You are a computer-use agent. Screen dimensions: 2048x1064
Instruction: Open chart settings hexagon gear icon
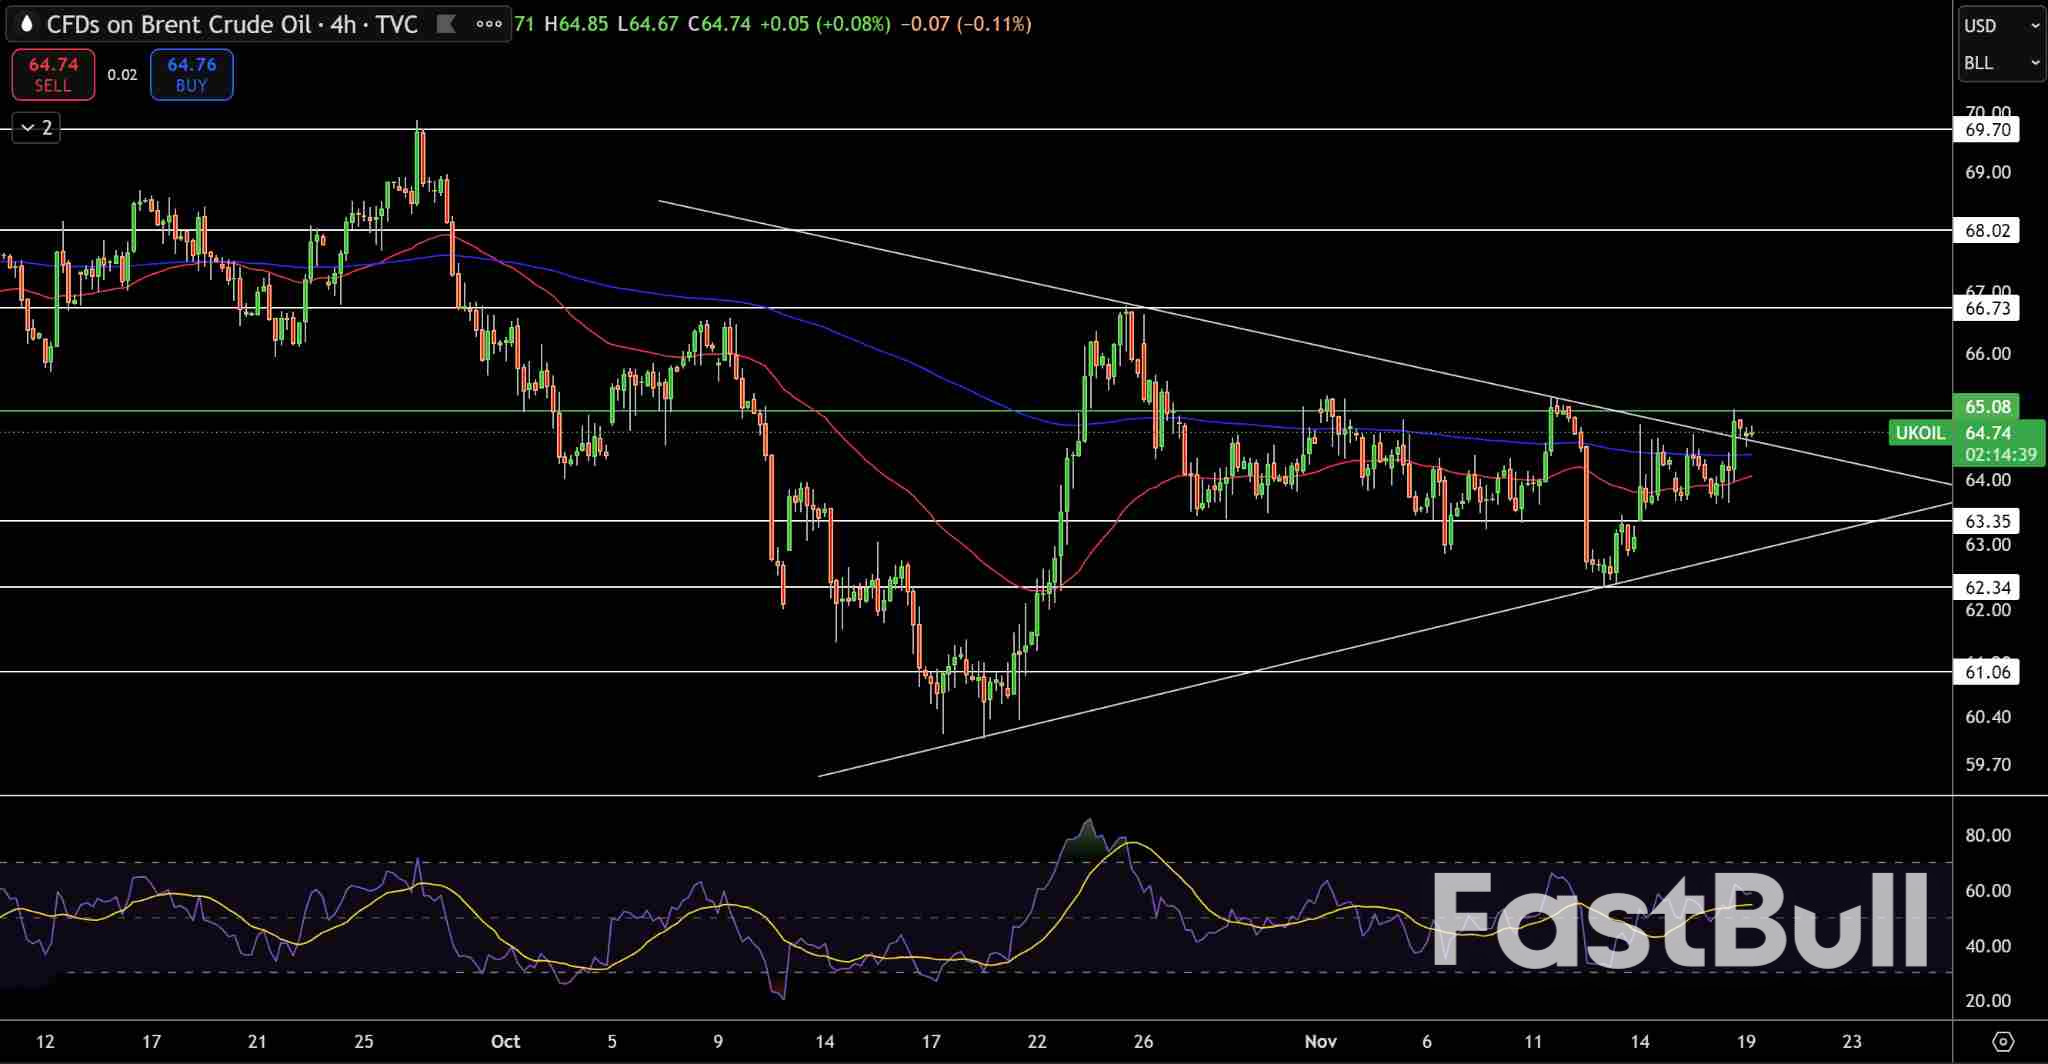tap(2002, 1041)
